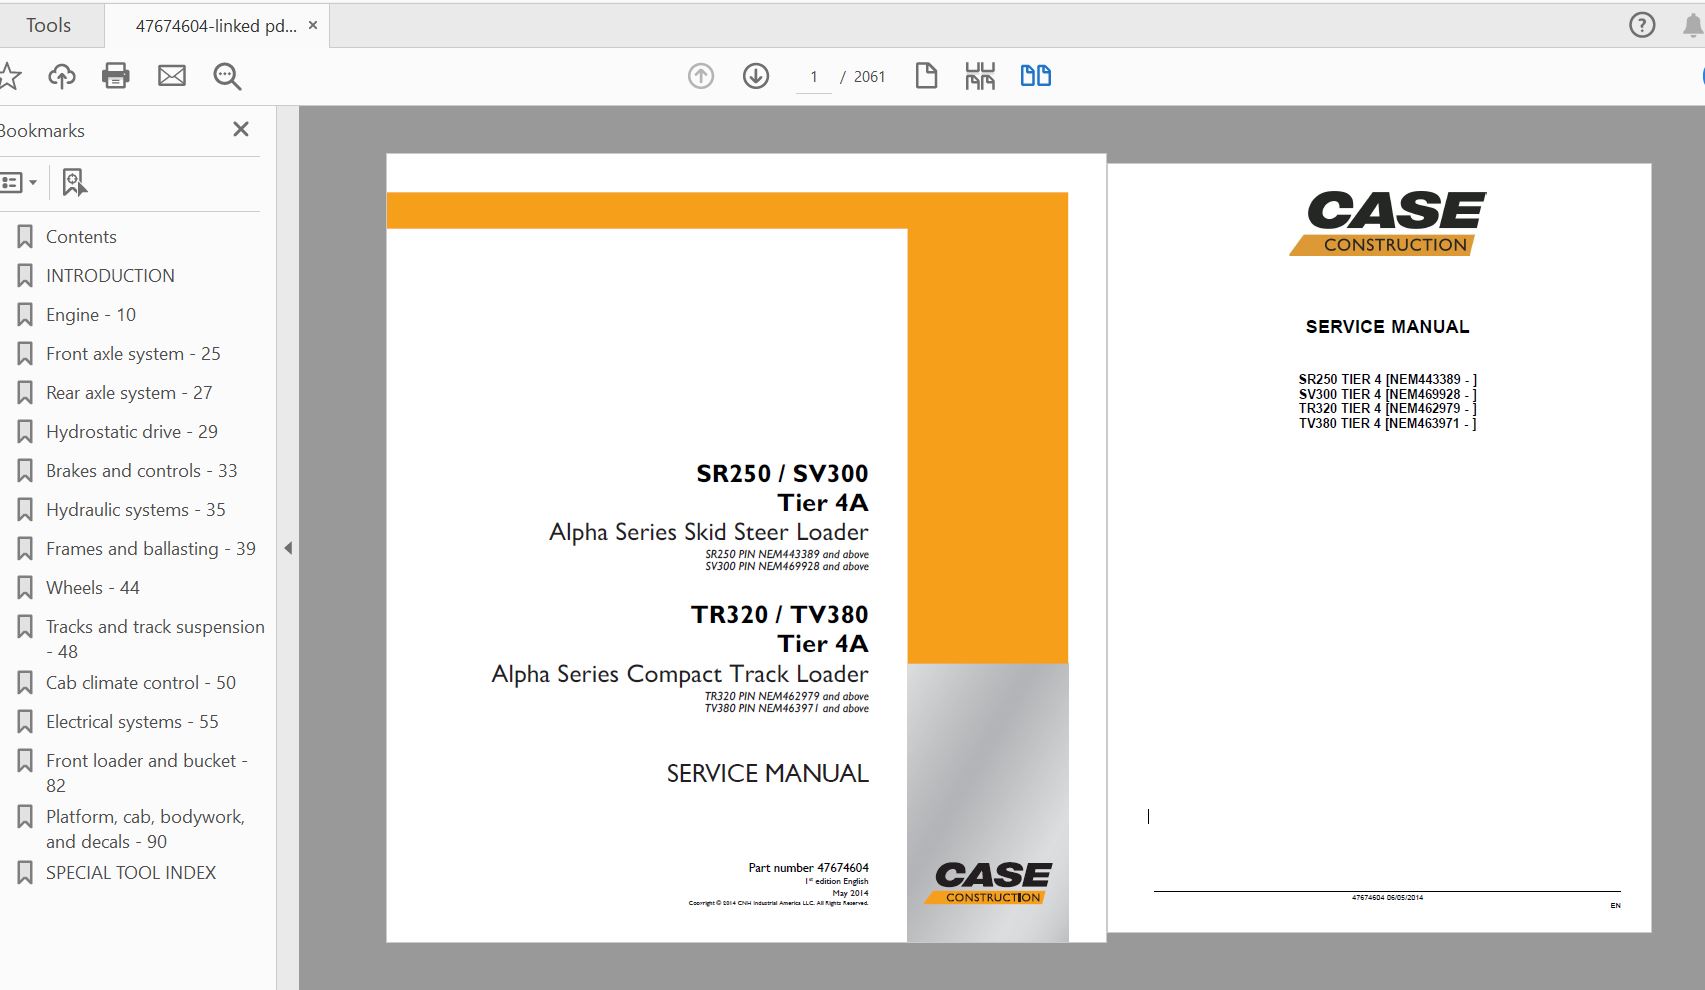Image resolution: width=1705 pixels, height=990 pixels.
Task: Jump to Wheels - 44 bookmark
Action: [93, 588]
